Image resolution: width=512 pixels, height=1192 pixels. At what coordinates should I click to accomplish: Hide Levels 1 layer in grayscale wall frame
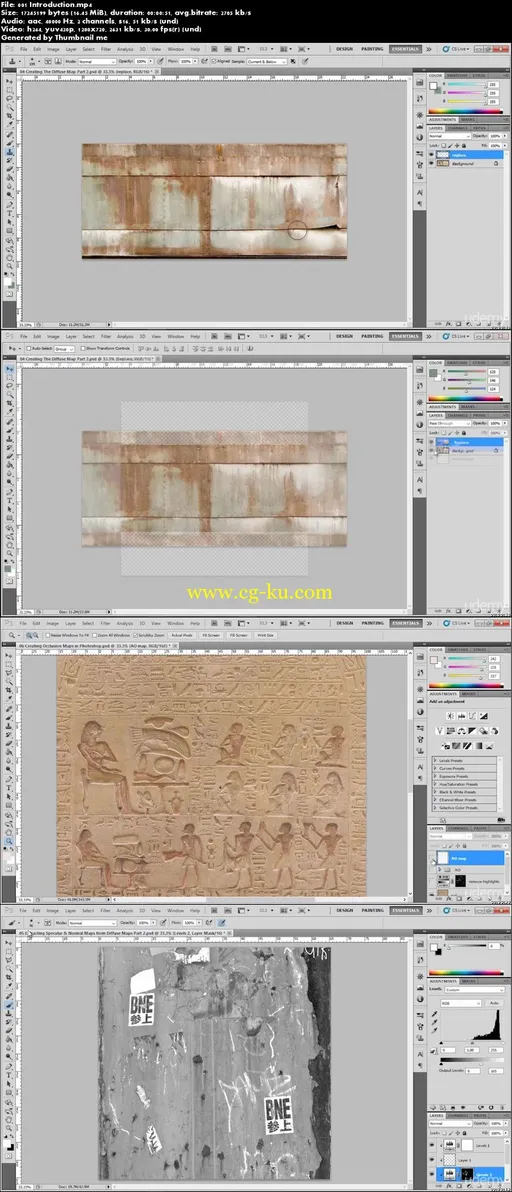pyautogui.click(x=432, y=1145)
